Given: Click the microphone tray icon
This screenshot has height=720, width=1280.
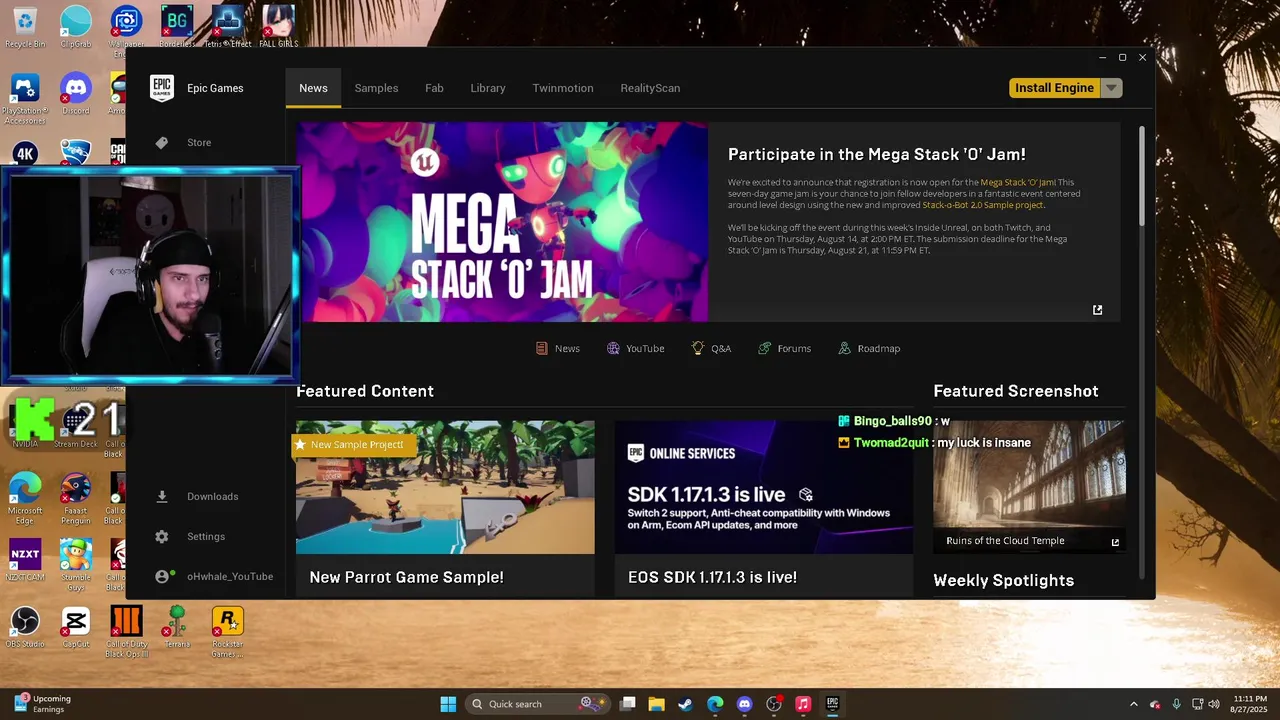Looking at the screenshot, I should point(1177,704).
